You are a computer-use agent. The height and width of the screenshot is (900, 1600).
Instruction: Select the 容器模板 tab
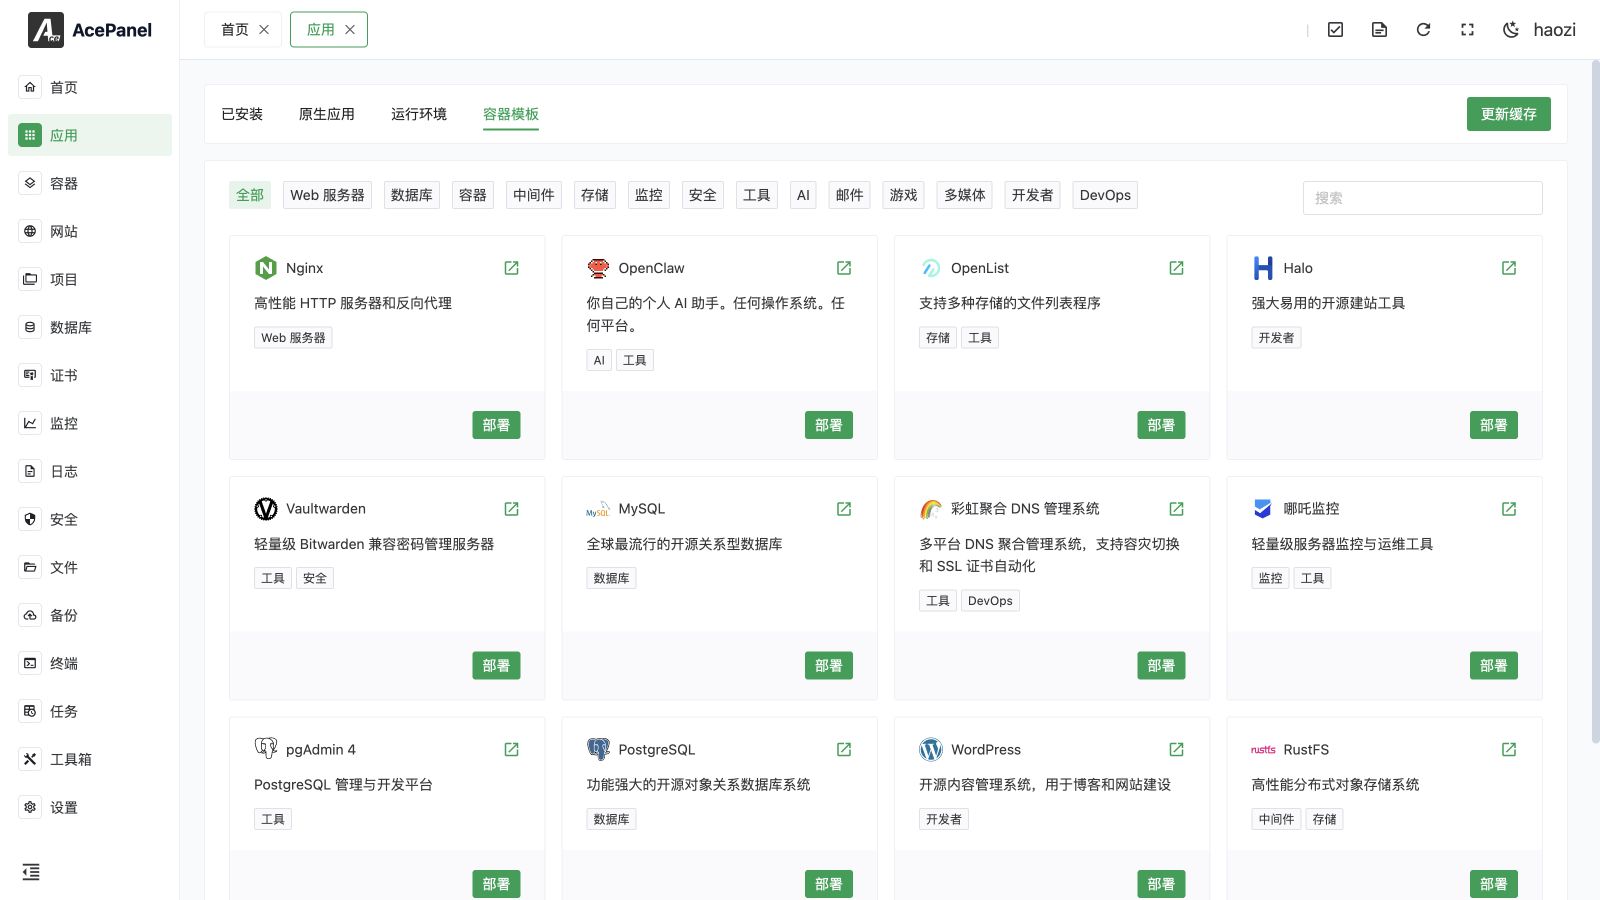click(x=511, y=114)
